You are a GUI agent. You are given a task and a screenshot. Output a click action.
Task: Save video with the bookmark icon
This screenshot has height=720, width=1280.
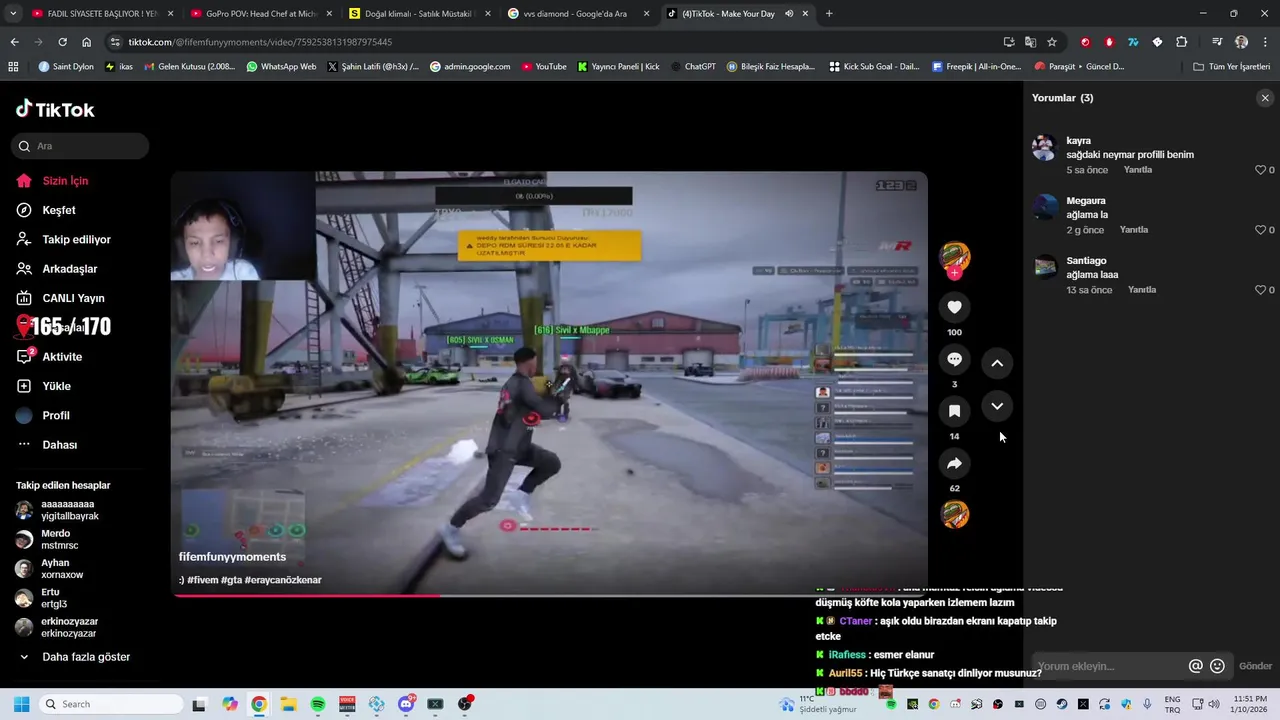click(x=954, y=411)
